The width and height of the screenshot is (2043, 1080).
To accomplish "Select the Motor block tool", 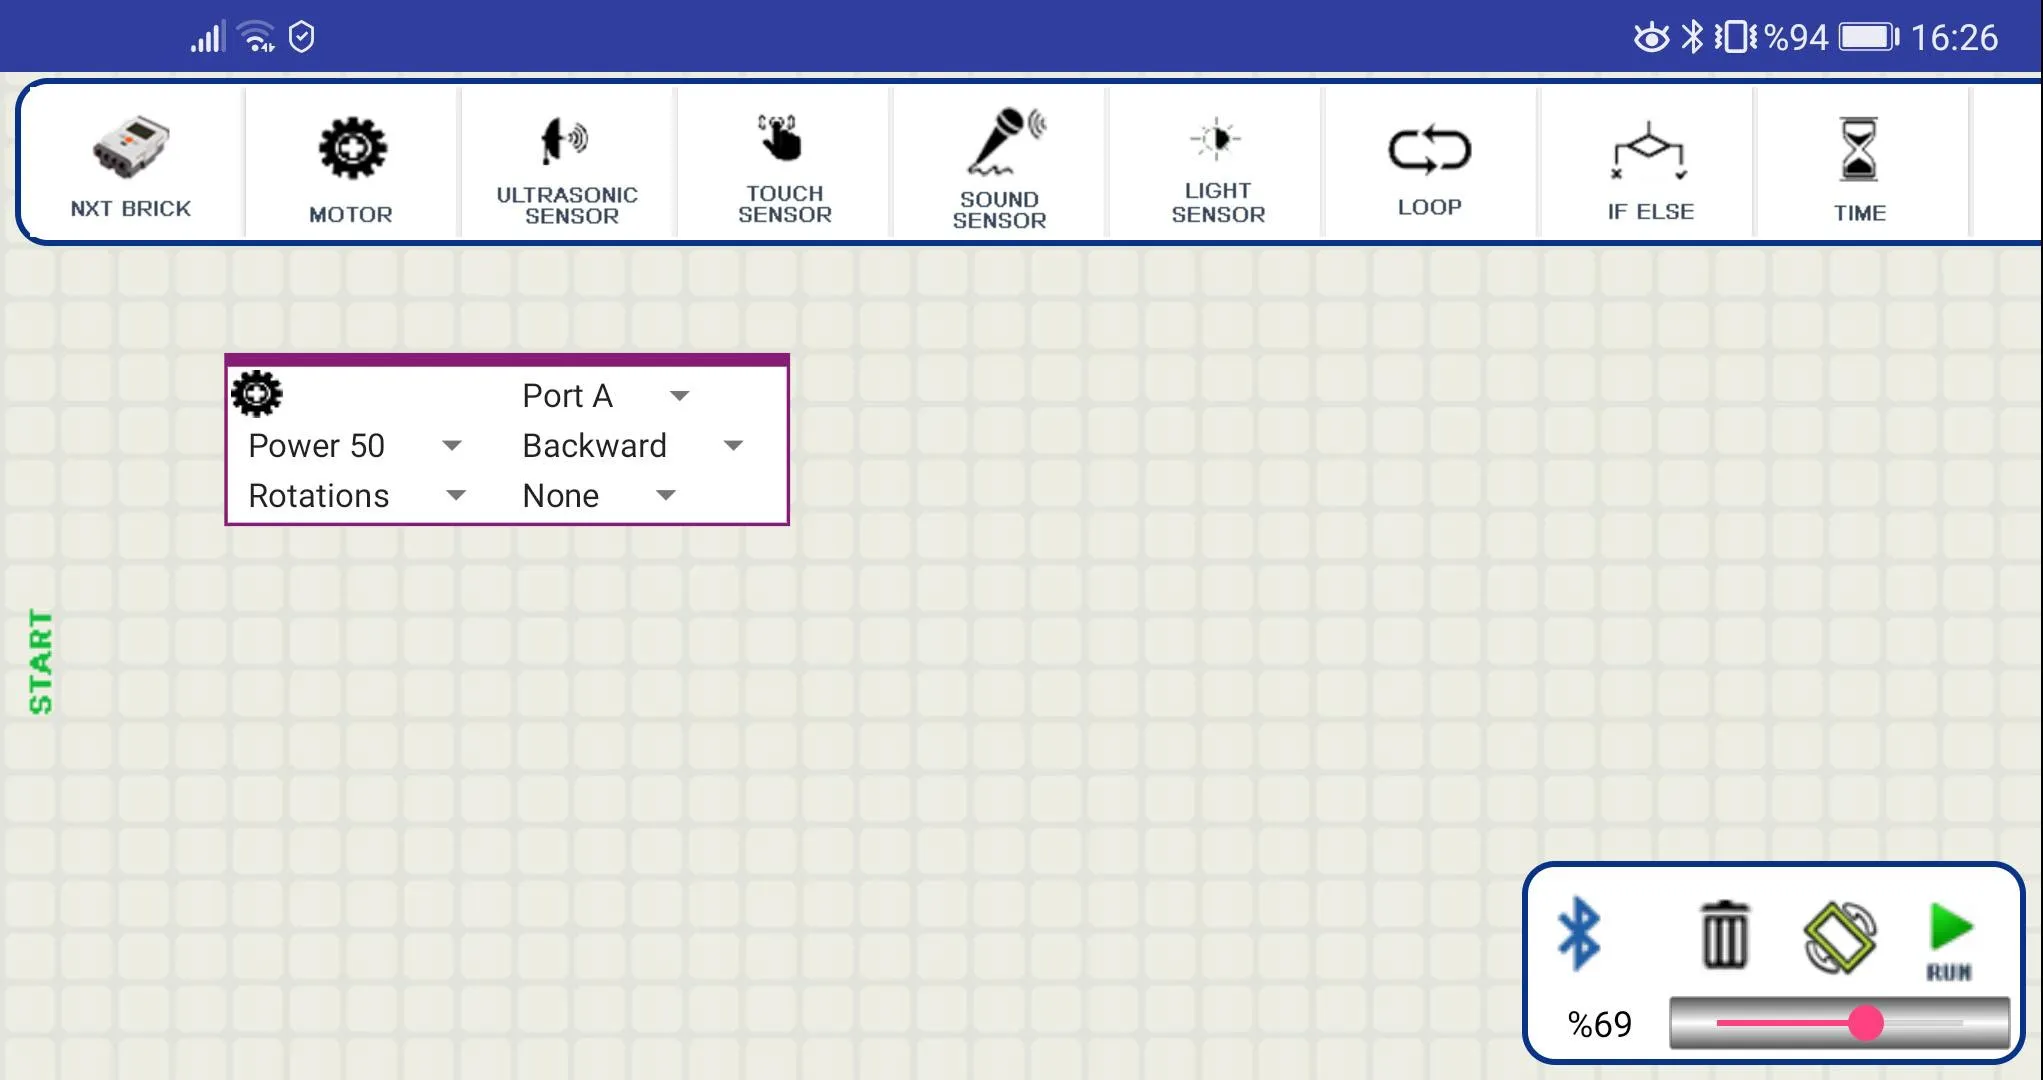I will (350, 162).
